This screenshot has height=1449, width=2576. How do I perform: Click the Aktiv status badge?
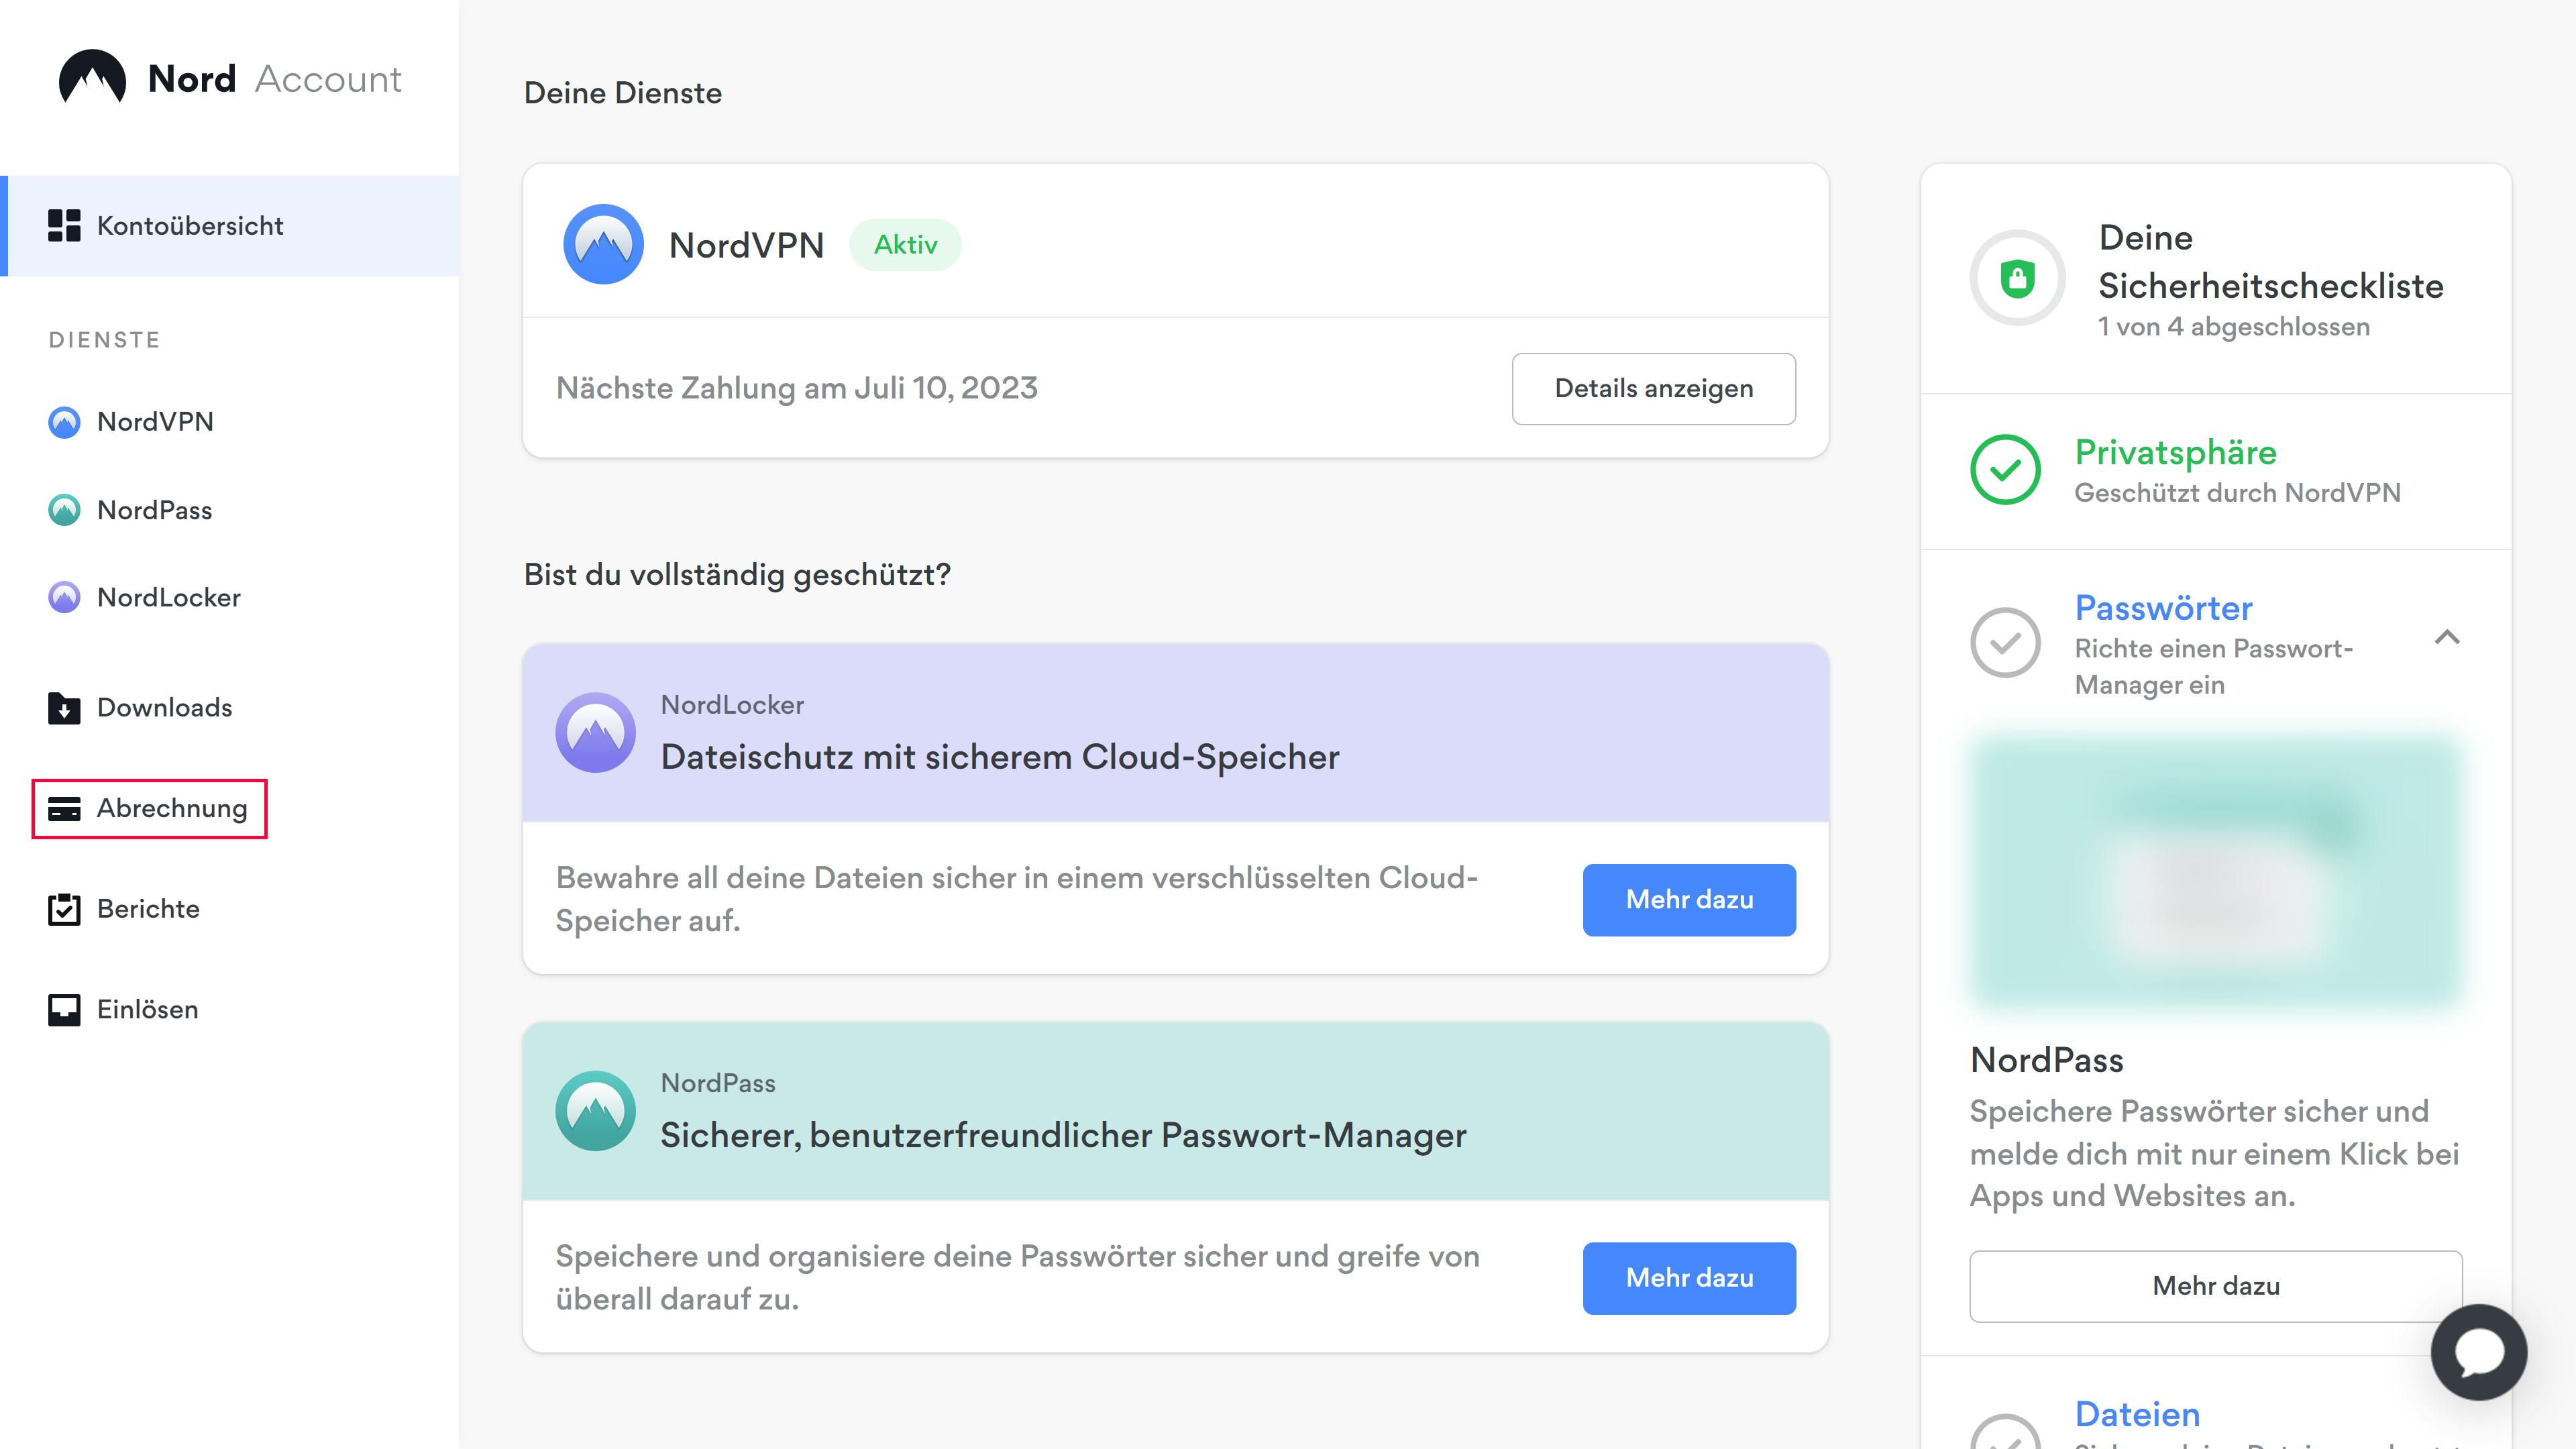905,245
